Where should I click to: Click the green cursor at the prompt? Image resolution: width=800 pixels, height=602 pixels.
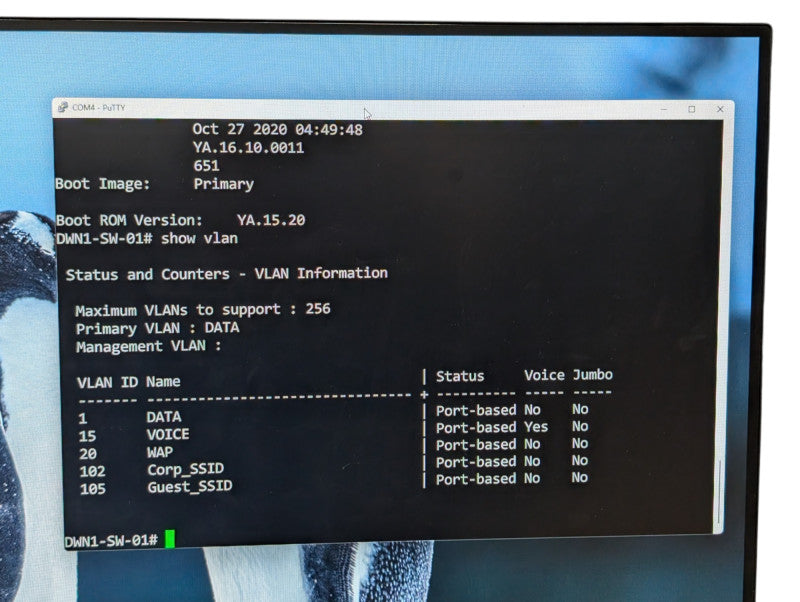point(170,539)
